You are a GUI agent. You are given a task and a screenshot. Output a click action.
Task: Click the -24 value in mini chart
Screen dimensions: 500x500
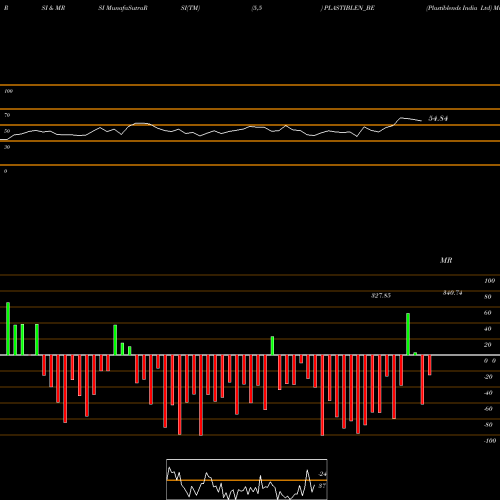click(x=322, y=474)
